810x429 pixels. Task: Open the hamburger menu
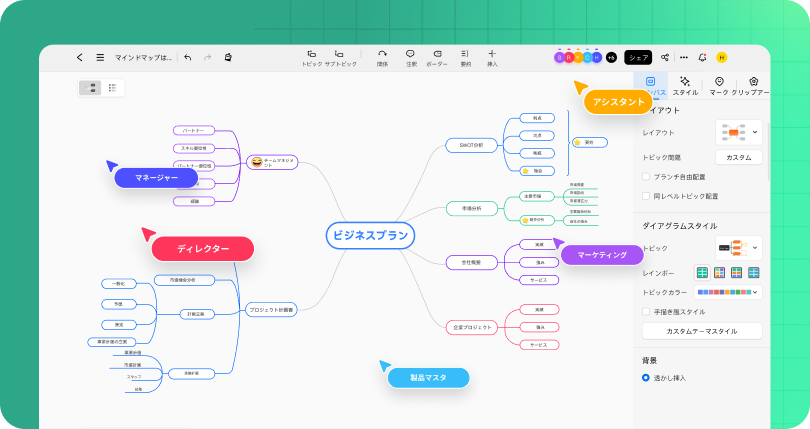[x=100, y=58]
